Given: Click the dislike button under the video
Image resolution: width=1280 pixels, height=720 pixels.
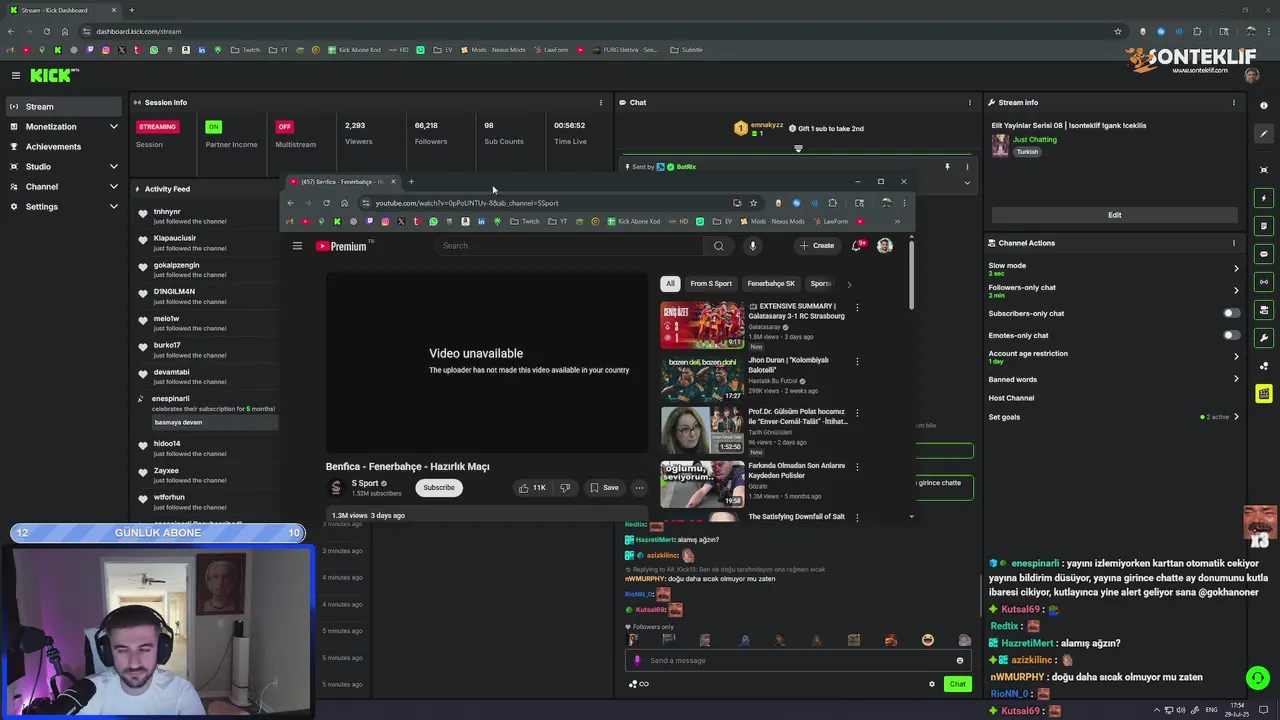Looking at the screenshot, I should tap(565, 488).
